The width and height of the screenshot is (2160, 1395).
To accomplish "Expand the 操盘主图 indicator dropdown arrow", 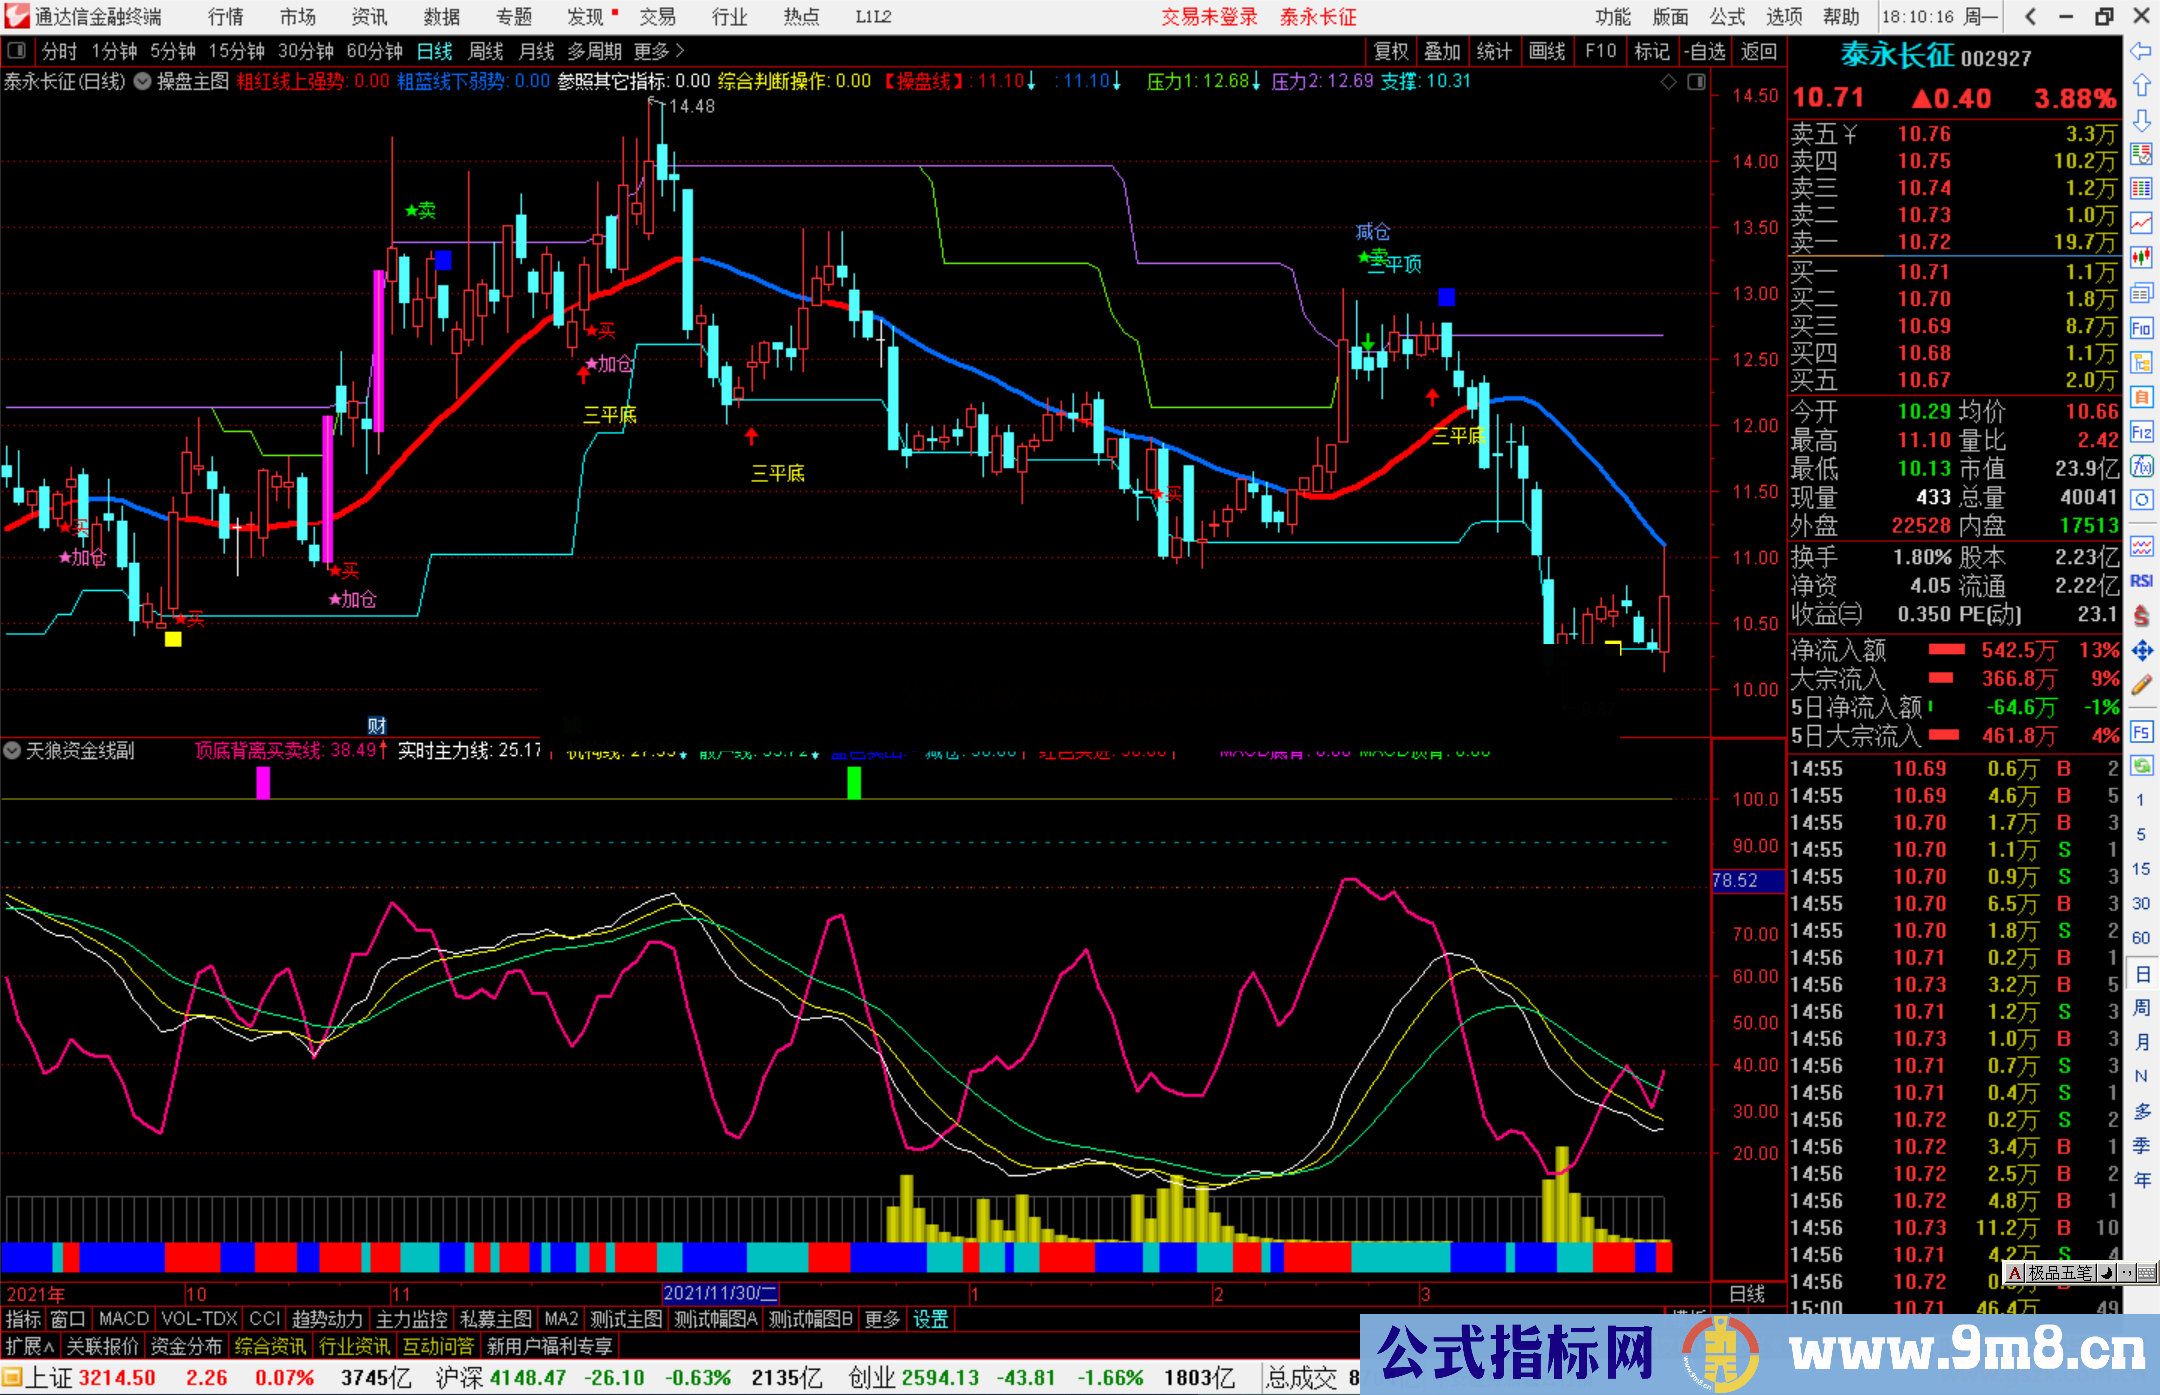I will tap(143, 82).
